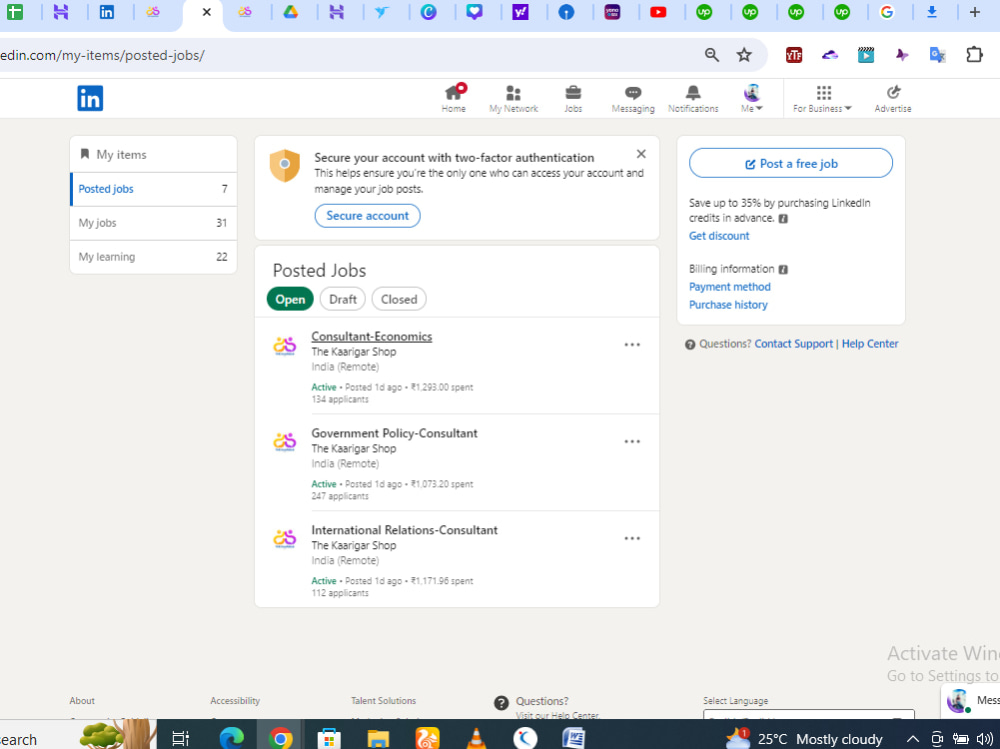The height and width of the screenshot is (749, 1000).
Task: Select the Open jobs filter
Action: coord(290,299)
